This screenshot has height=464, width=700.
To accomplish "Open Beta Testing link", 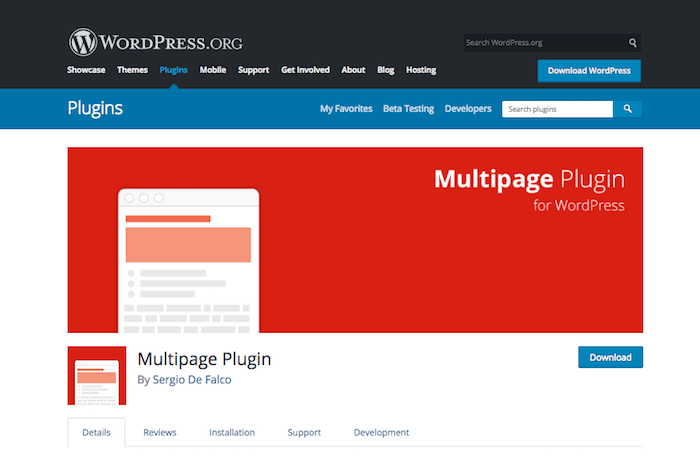I will [x=408, y=109].
